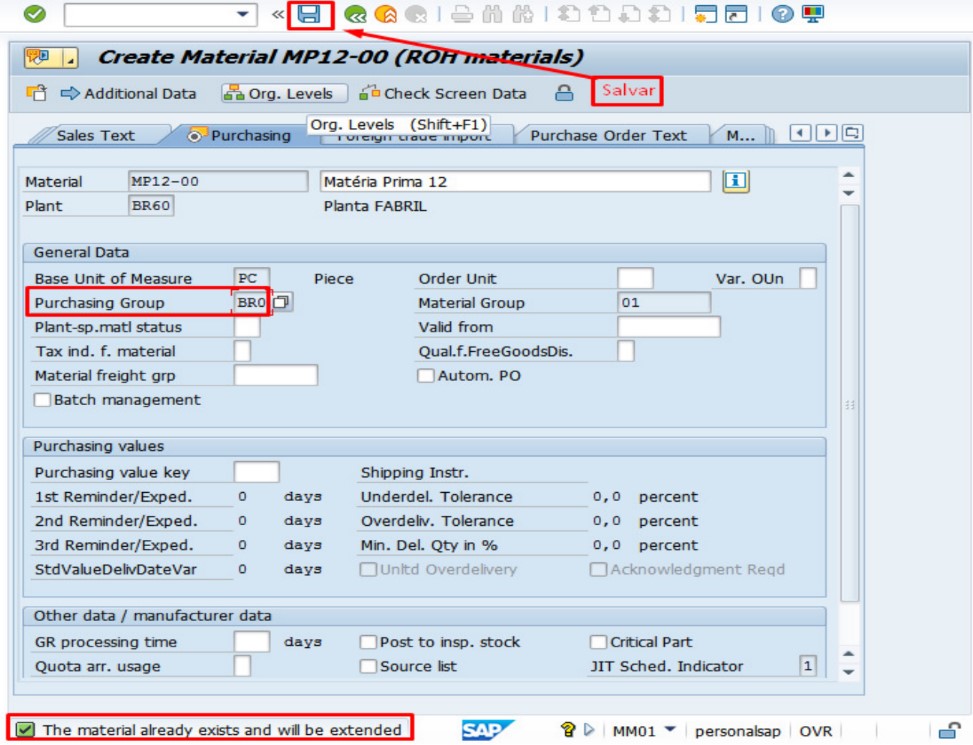Click the top scroll up arrow
This screenshot has height=745, width=973.
coord(849,175)
